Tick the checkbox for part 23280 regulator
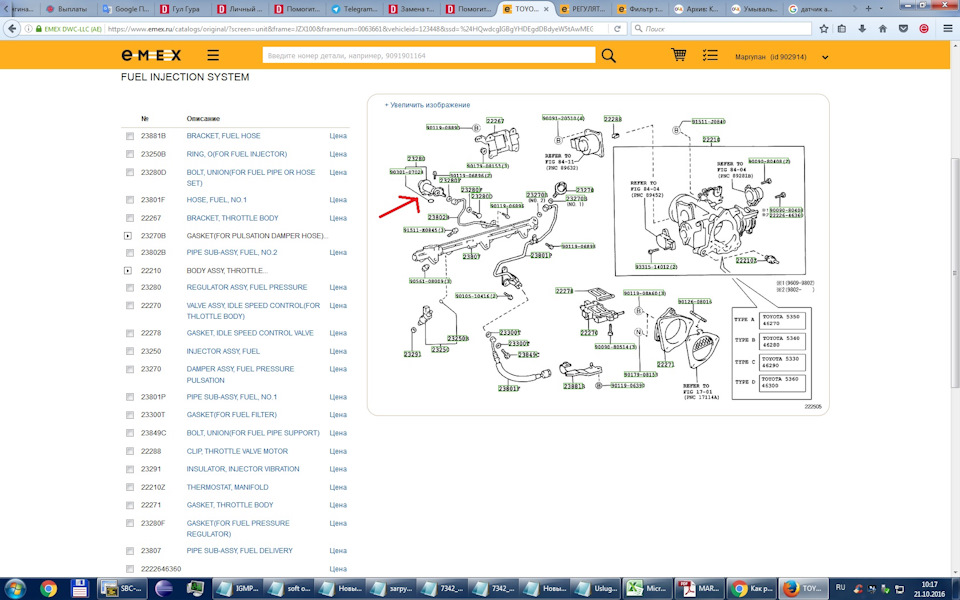 pyautogui.click(x=130, y=288)
